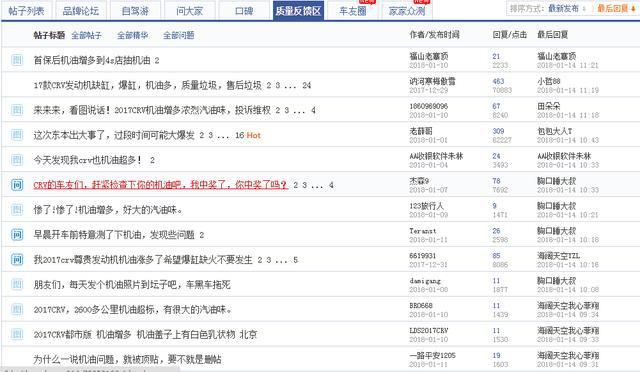
Task: Open author 福山老寨顶 profile link
Action: (x=429, y=56)
